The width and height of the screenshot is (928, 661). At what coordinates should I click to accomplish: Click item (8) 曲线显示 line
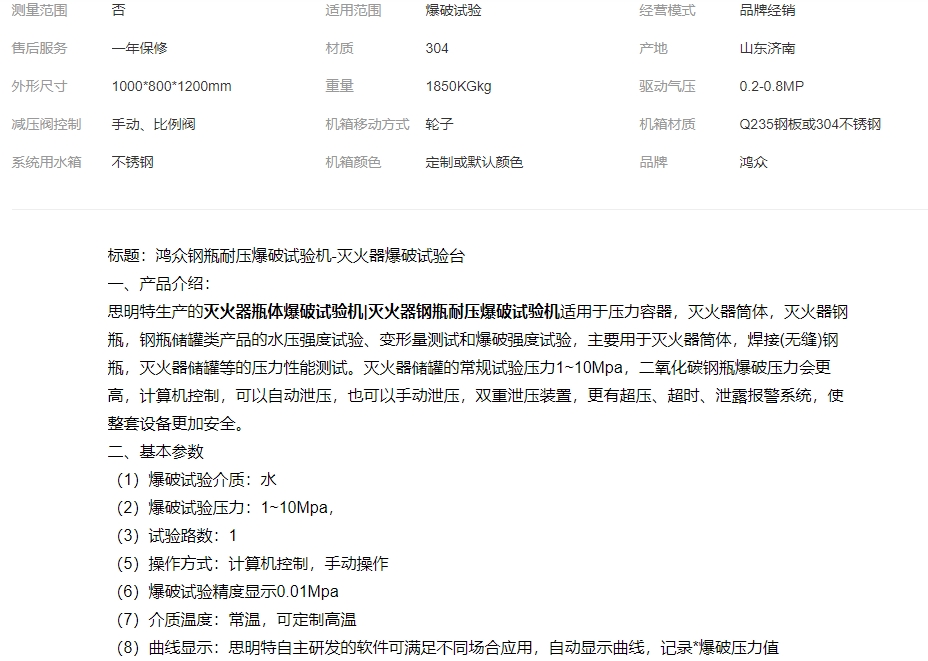pyautogui.click(x=447, y=647)
